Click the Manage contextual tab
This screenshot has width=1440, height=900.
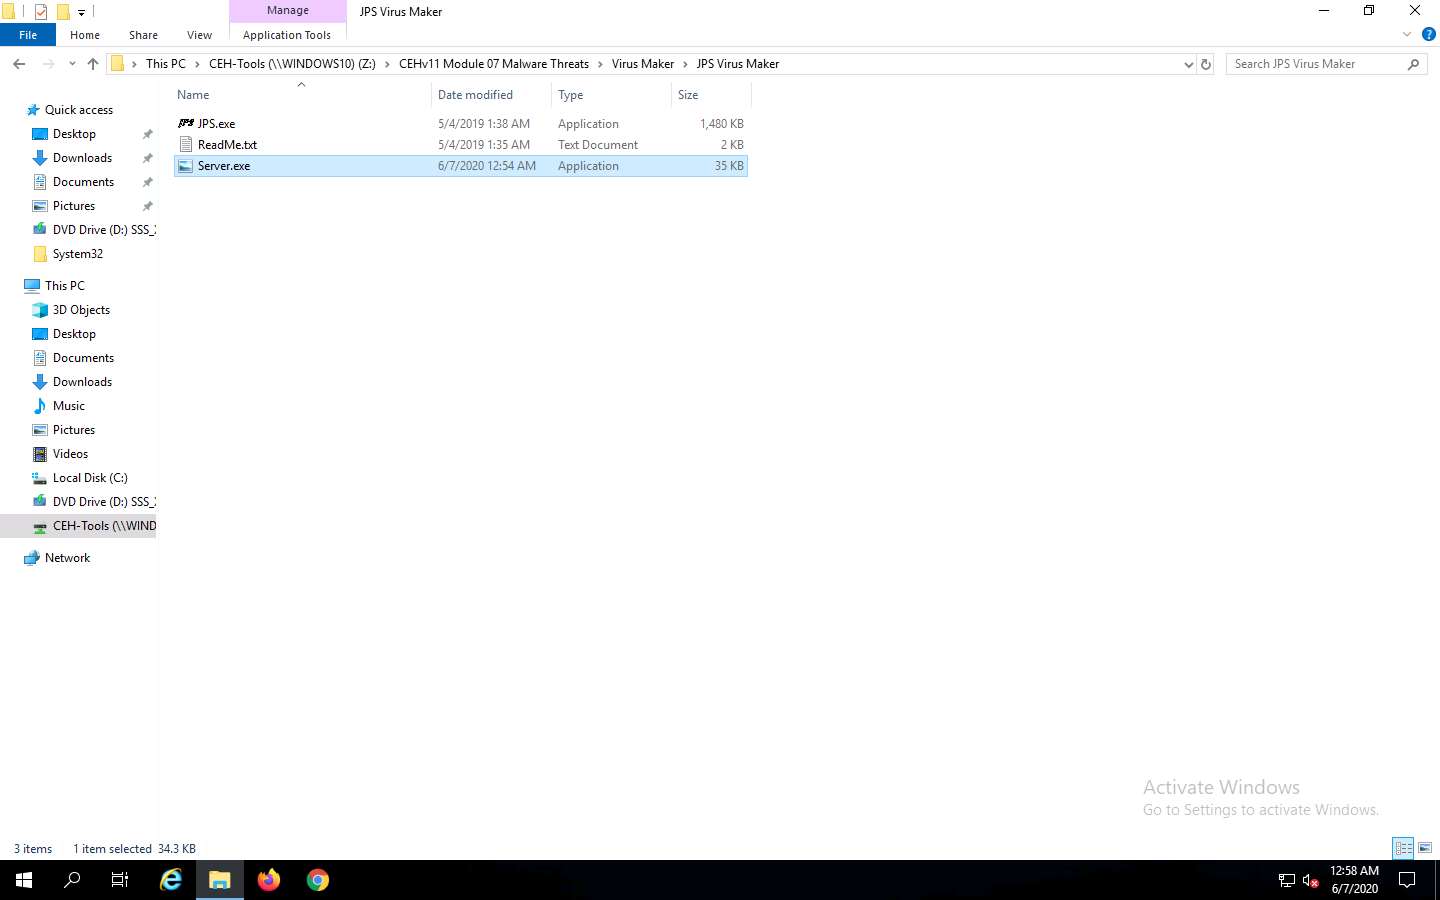288,10
